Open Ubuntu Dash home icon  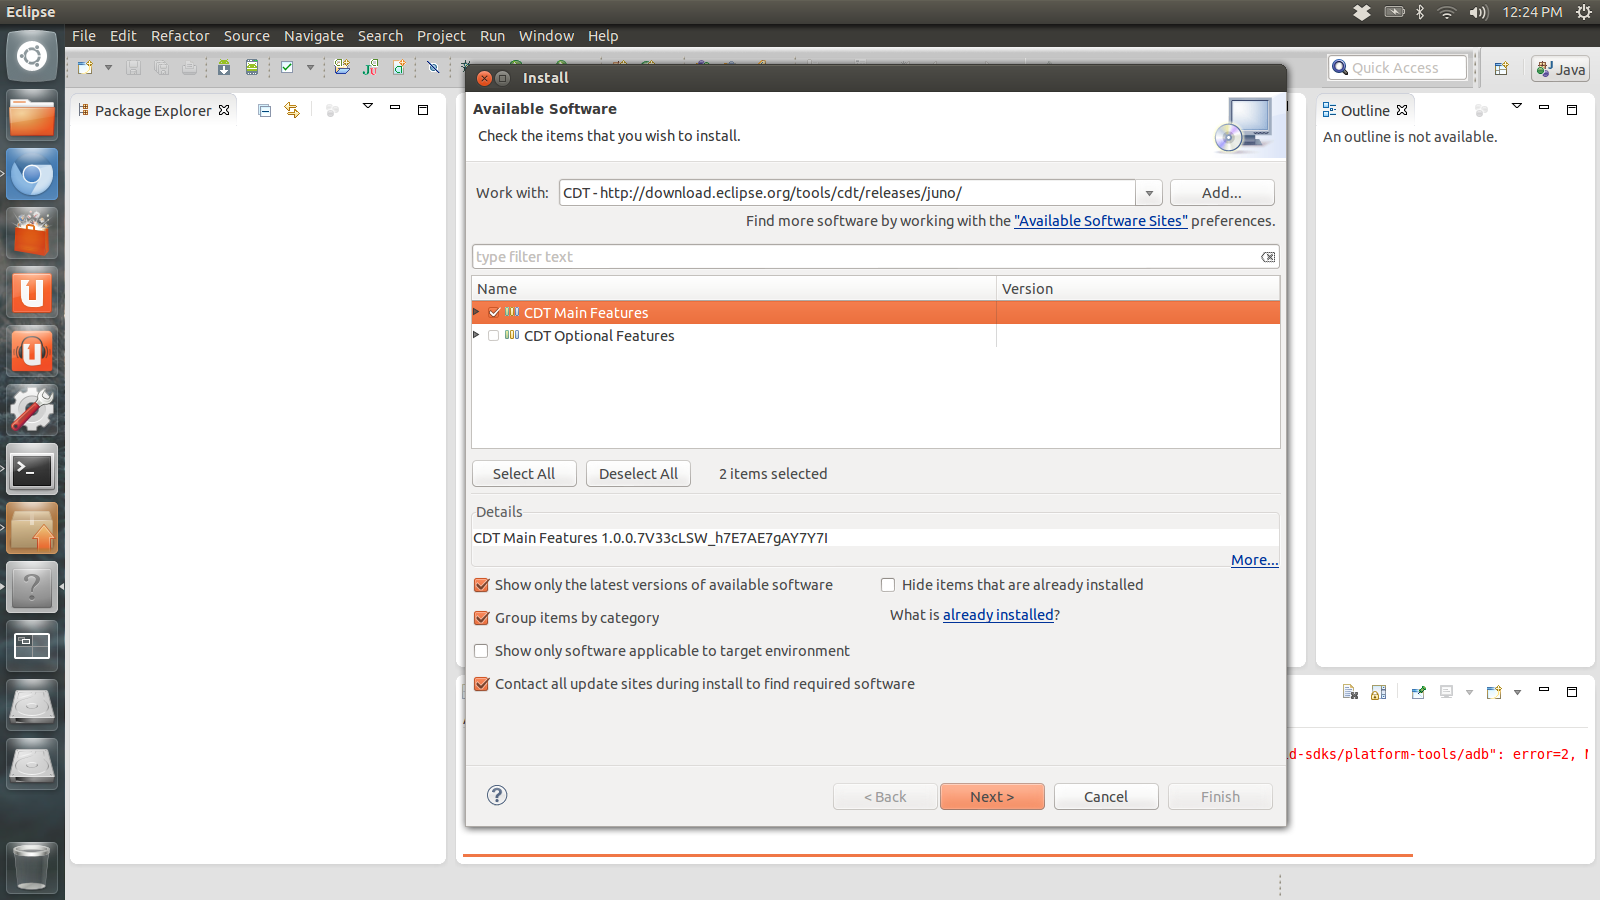click(32, 56)
